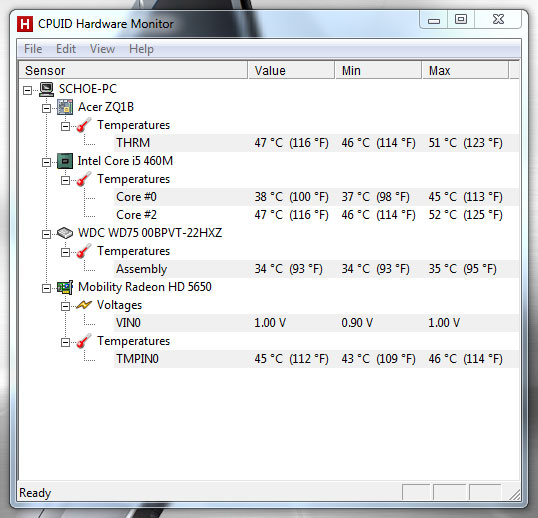The width and height of the screenshot is (538, 518).
Task: Select the SCHOE-PC computer icon
Action: [46, 89]
